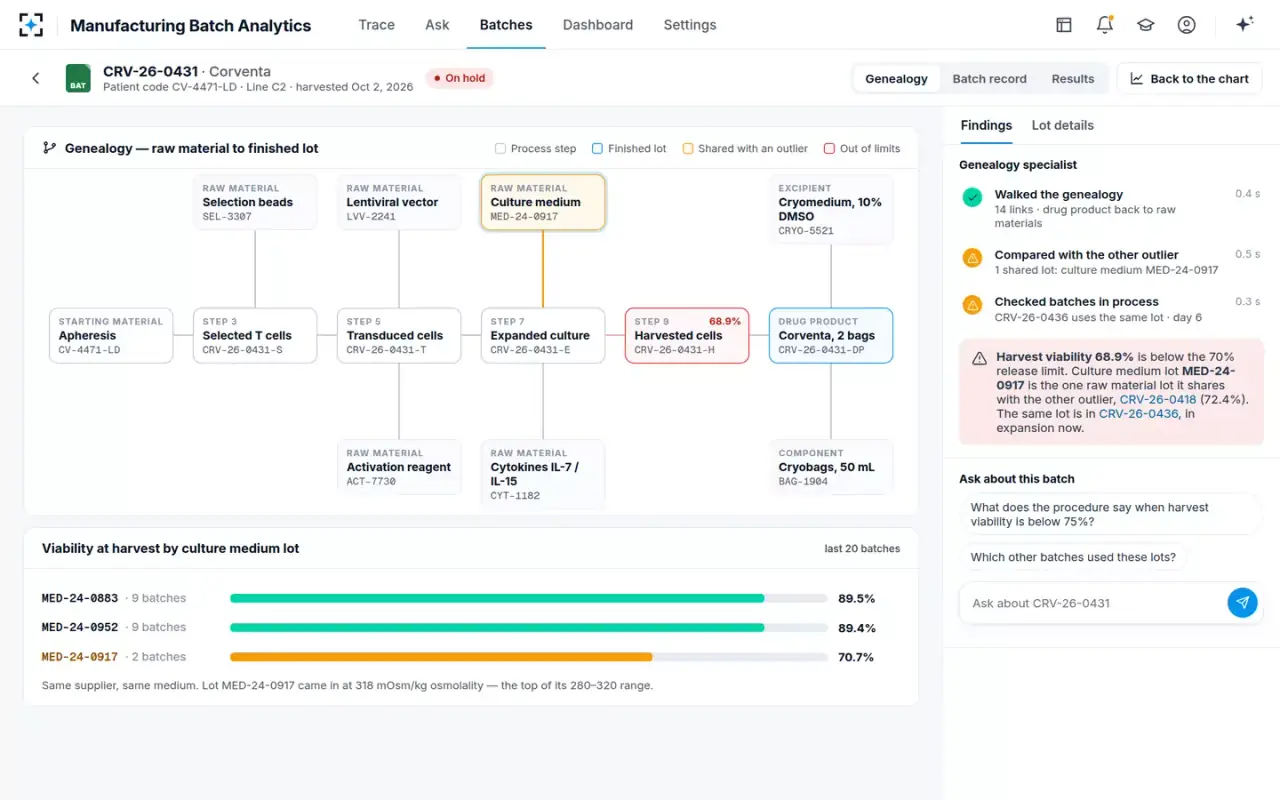Open the CRV-26-0418 batch link
The height and width of the screenshot is (800, 1280).
(x=1158, y=399)
